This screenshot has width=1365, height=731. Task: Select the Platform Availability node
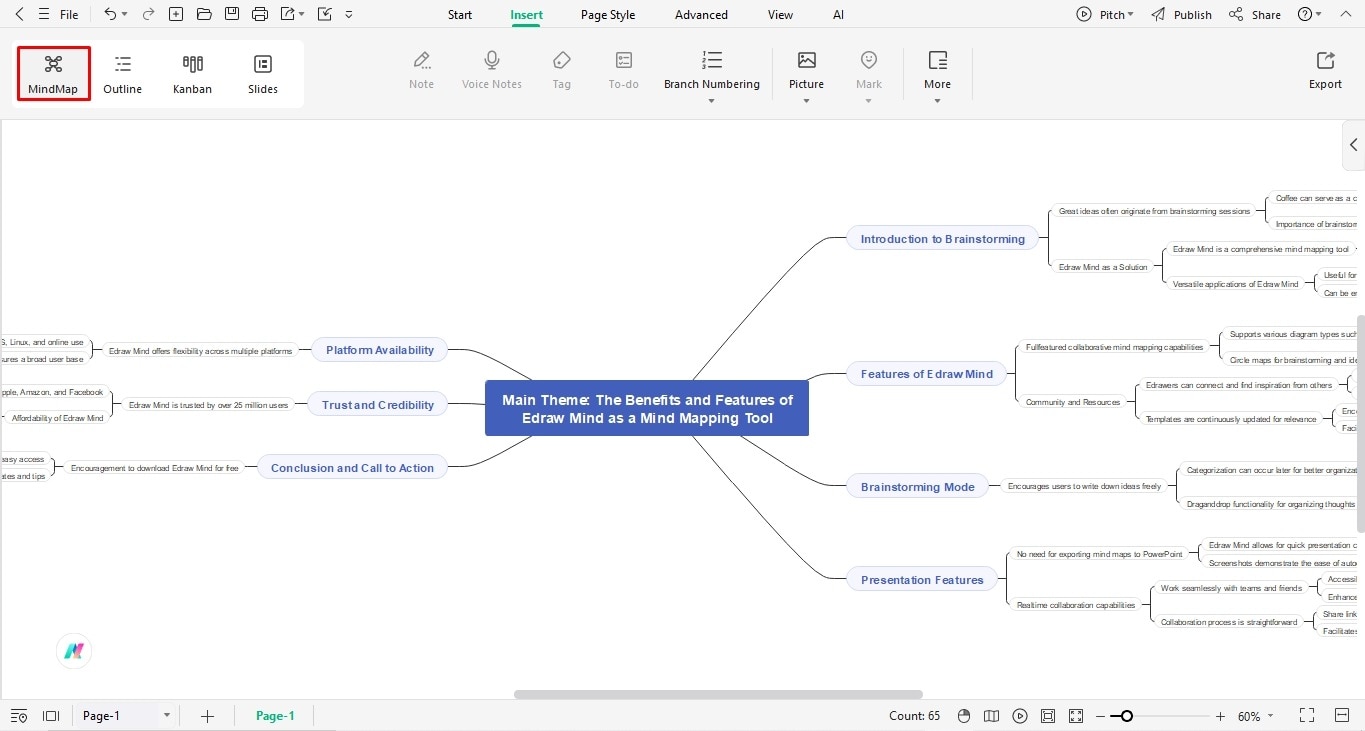click(380, 350)
